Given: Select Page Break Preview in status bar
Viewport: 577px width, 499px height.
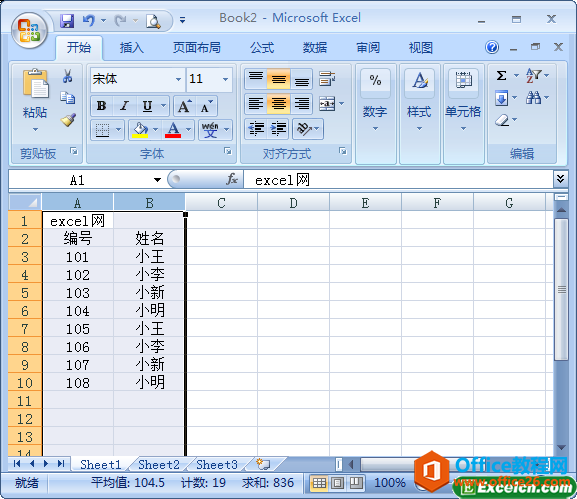Looking at the screenshot, I should [356, 483].
